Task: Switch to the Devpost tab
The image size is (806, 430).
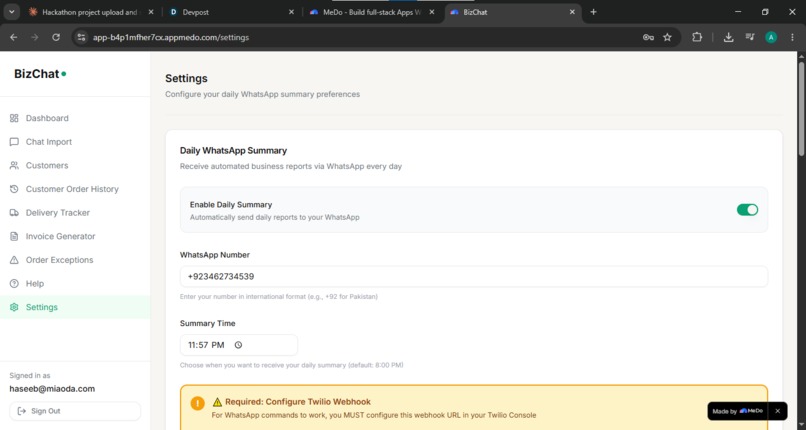Action: 229,12
